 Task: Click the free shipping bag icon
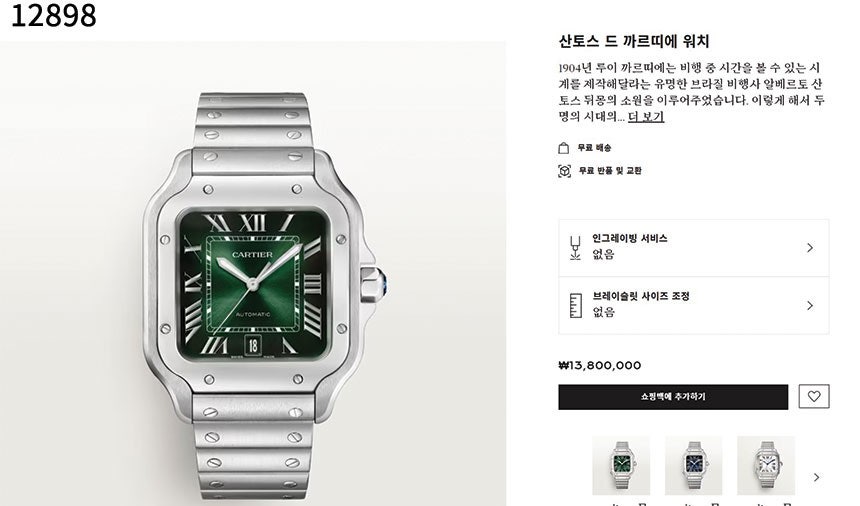(x=563, y=148)
